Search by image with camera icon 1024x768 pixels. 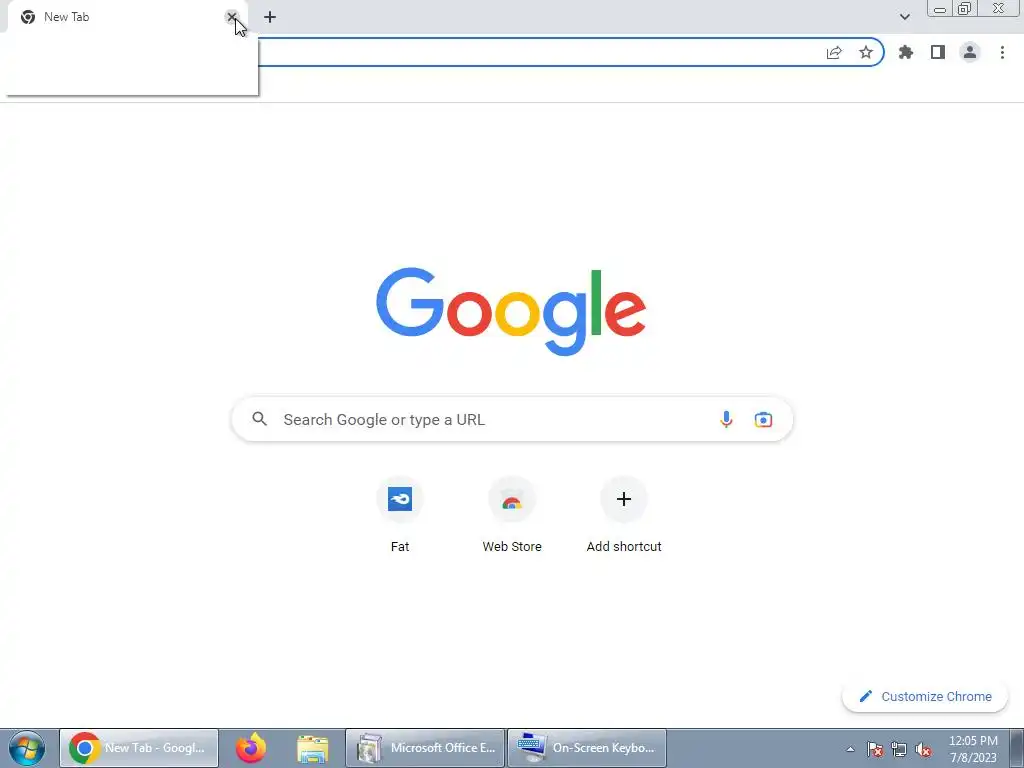coord(763,419)
